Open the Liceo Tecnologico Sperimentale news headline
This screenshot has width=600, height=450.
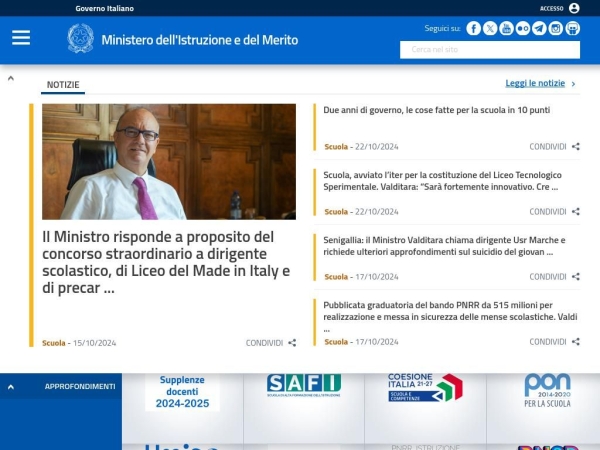click(x=442, y=181)
